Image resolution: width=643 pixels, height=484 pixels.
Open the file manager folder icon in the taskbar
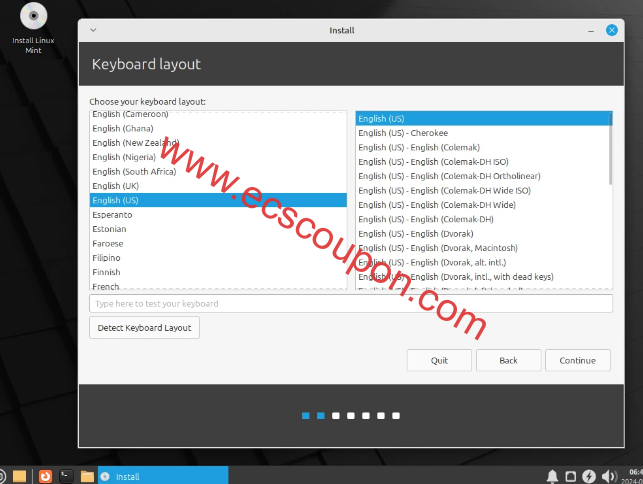click(x=19, y=476)
